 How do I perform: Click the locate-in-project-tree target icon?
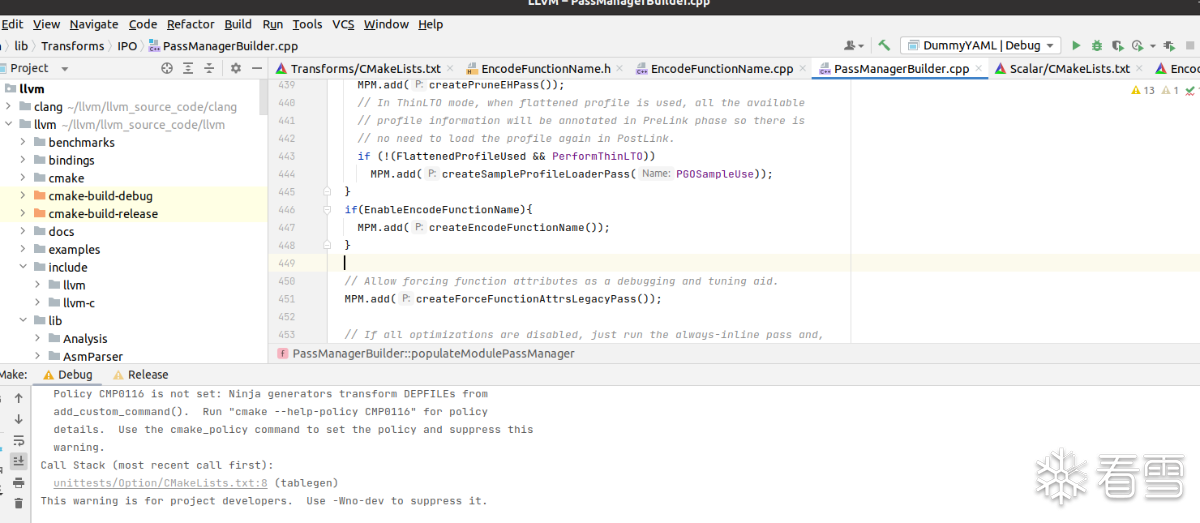[x=167, y=68]
